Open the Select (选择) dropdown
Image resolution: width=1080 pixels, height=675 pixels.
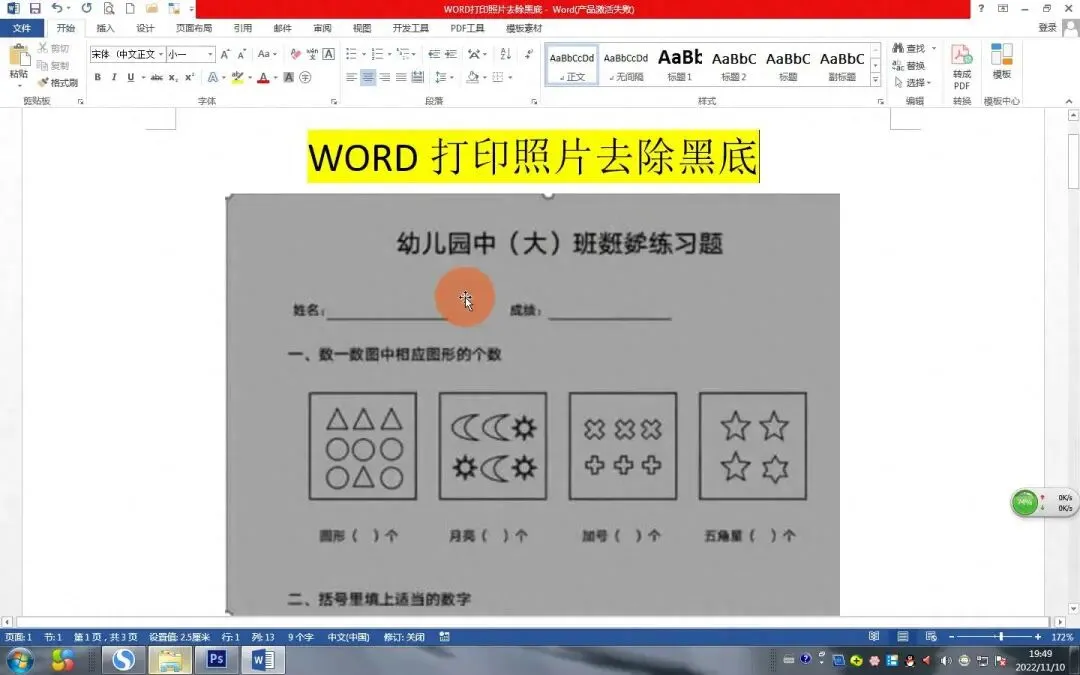pyautogui.click(x=913, y=83)
